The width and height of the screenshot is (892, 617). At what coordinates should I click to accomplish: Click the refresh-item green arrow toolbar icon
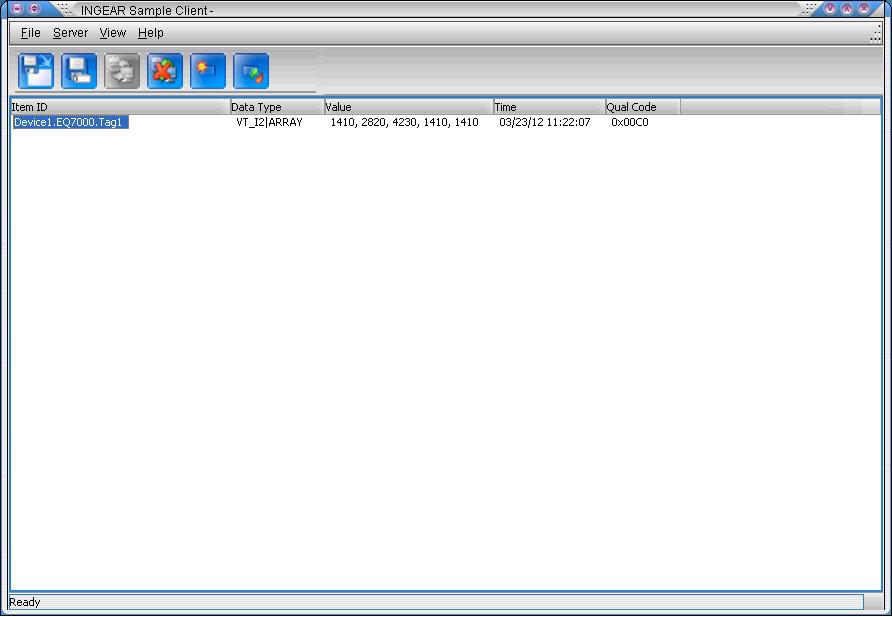click(251, 71)
